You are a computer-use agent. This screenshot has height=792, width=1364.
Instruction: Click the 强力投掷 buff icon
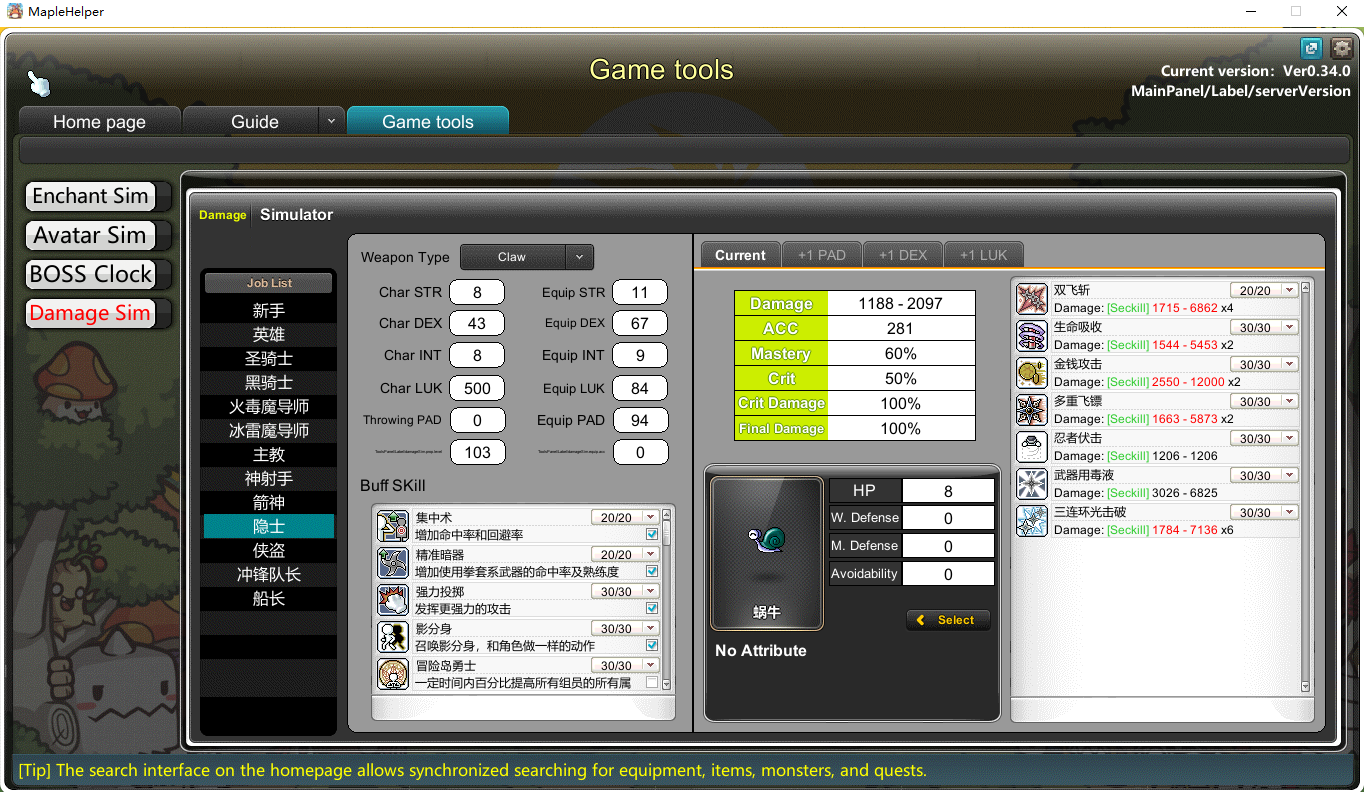point(393,600)
